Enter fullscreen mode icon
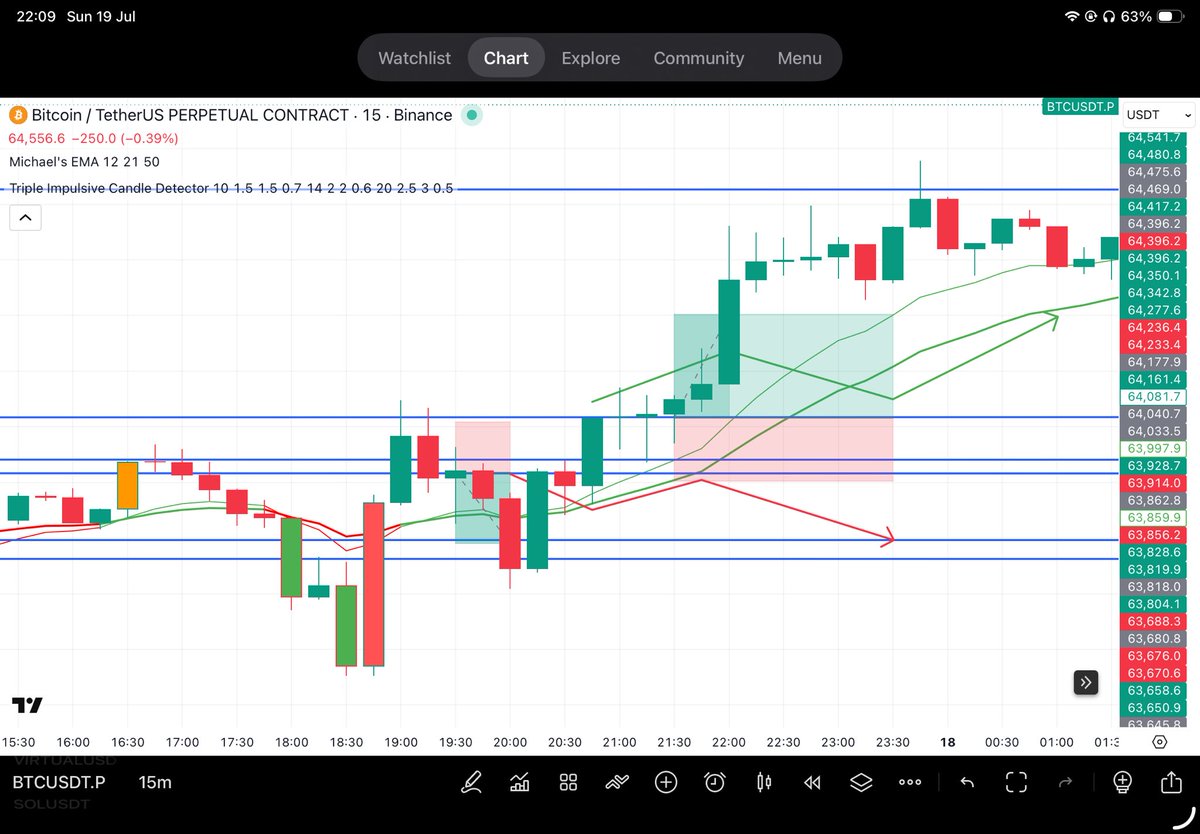The height and width of the screenshot is (834, 1200). pos(1017,782)
